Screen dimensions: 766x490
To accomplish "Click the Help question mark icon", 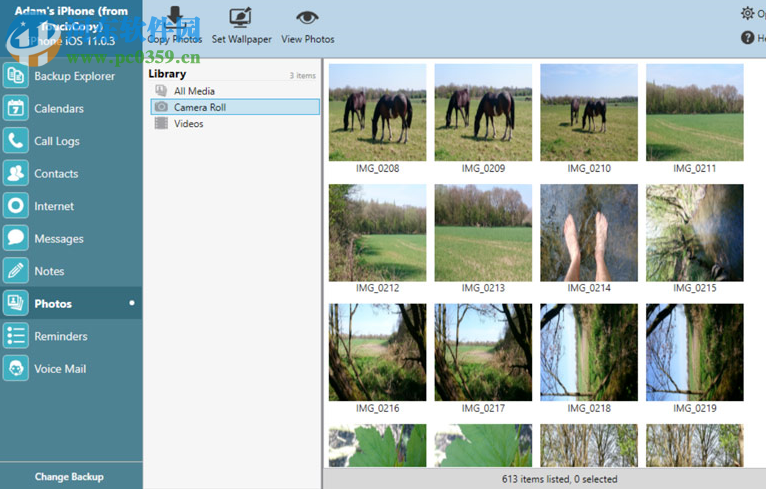I will click(x=747, y=37).
